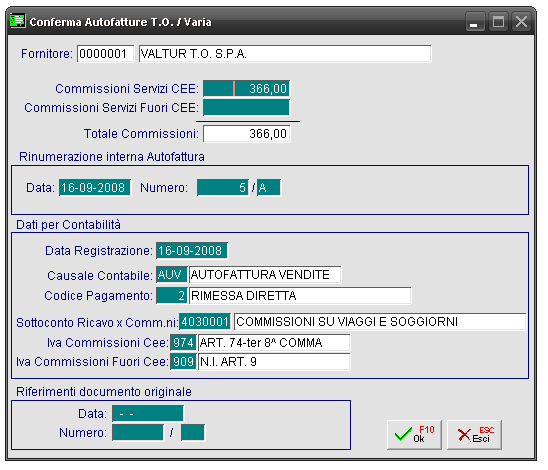Select the Codice Pagamento code field
This screenshot has height=470, width=548.
tap(171, 296)
